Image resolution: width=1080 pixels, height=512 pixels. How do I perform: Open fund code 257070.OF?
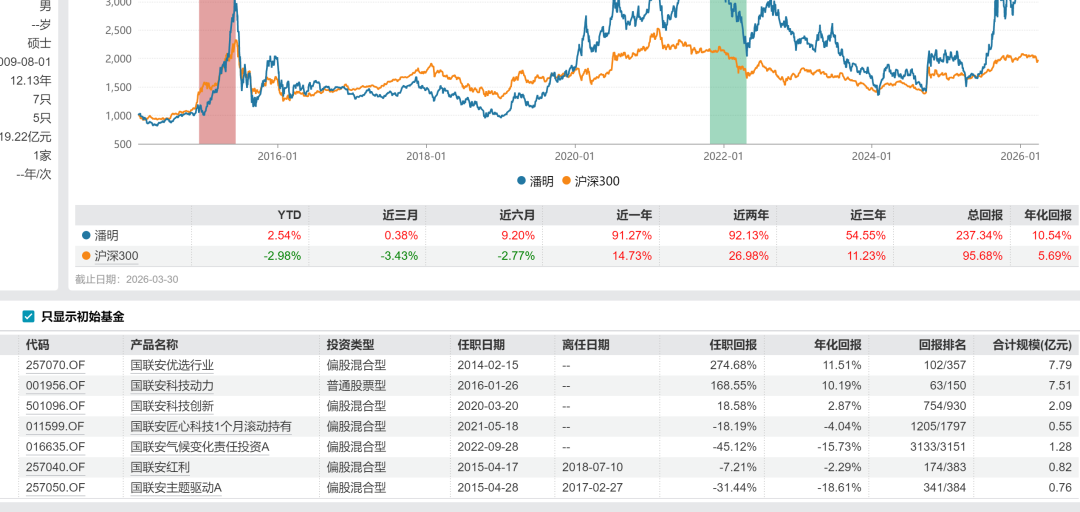[55, 365]
